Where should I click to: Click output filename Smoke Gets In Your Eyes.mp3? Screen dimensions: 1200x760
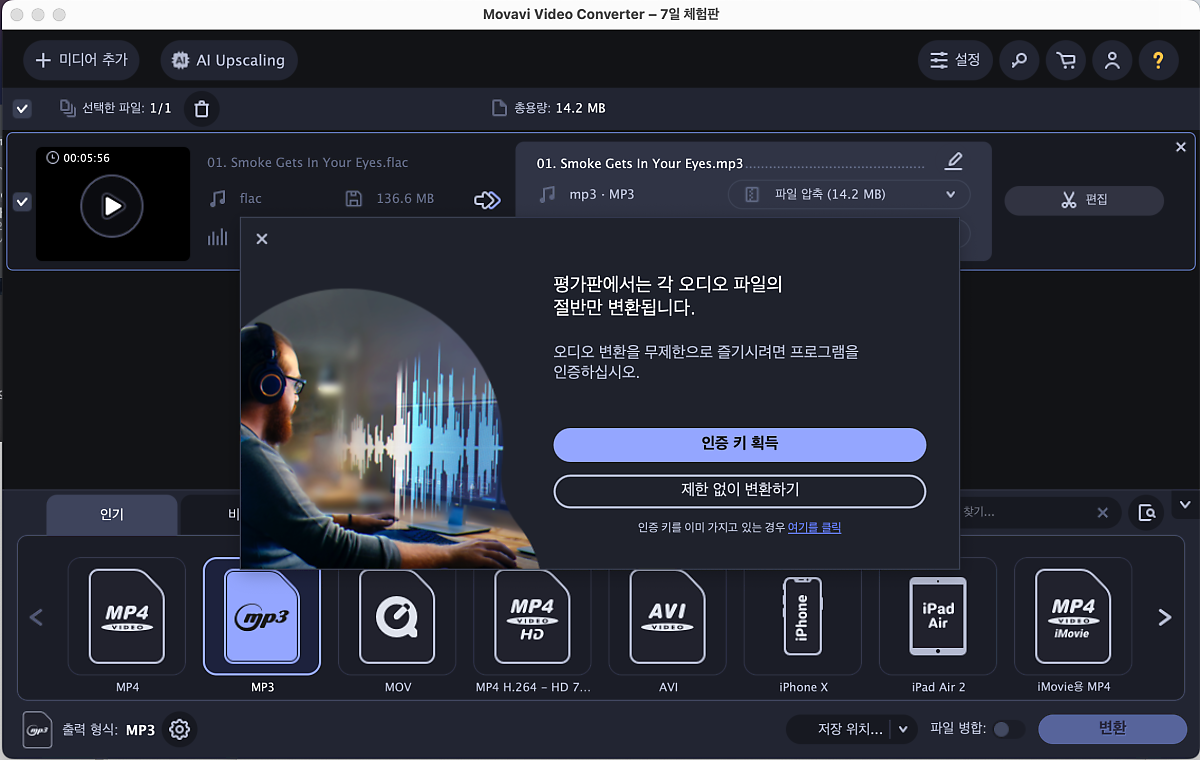640,163
